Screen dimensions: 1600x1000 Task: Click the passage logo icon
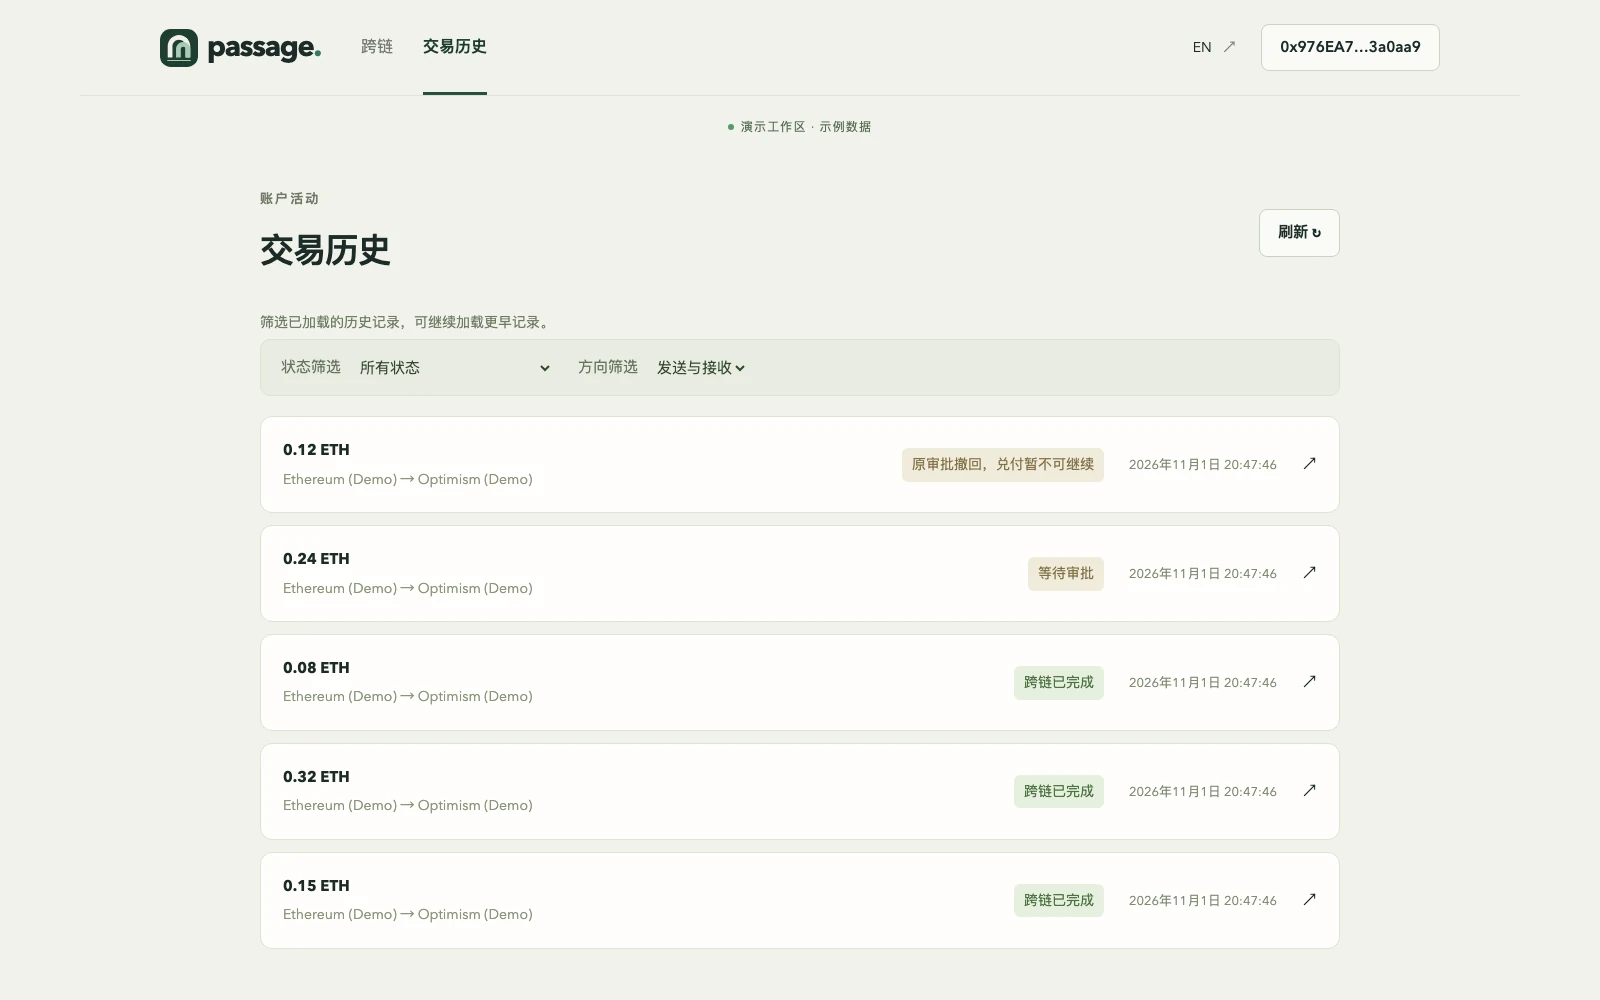(179, 48)
